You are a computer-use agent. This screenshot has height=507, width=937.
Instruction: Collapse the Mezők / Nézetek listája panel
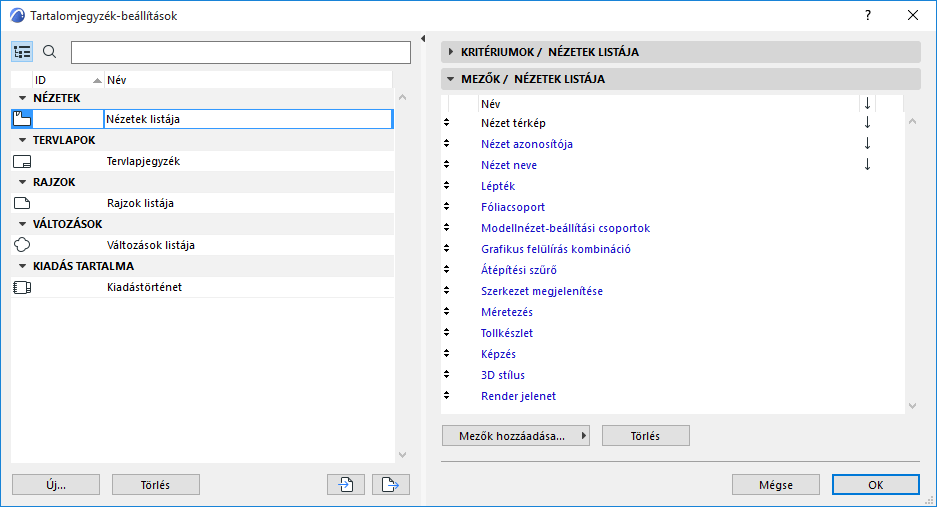(451, 79)
